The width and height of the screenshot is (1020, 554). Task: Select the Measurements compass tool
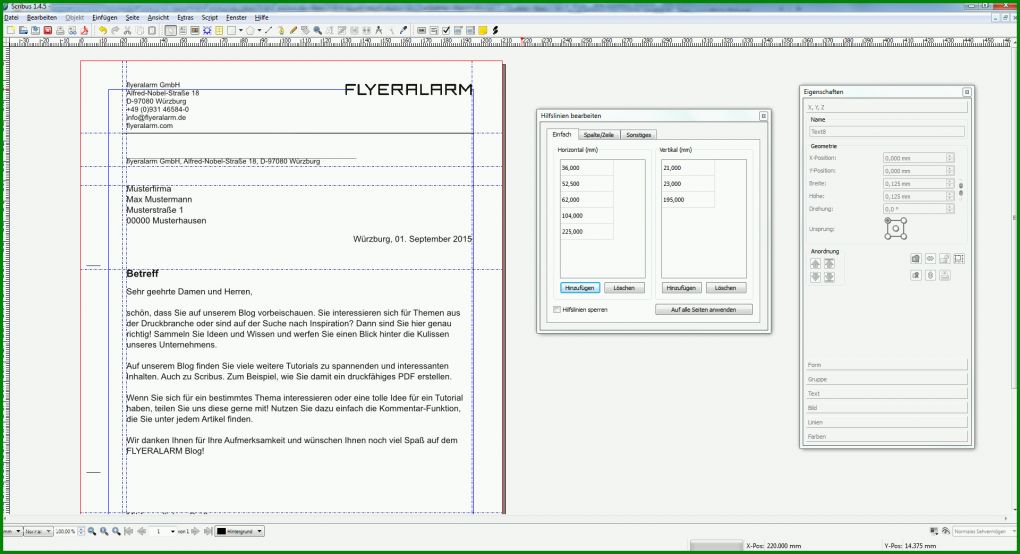(379, 30)
